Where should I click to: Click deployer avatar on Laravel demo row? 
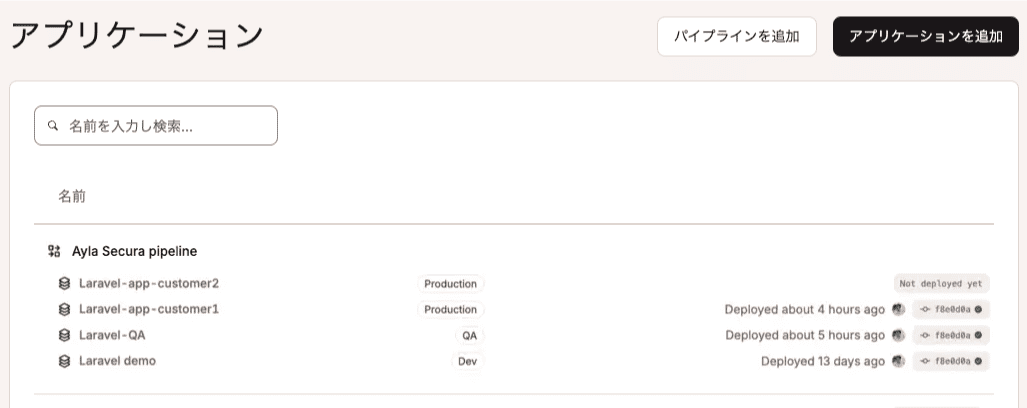coord(899,361)
